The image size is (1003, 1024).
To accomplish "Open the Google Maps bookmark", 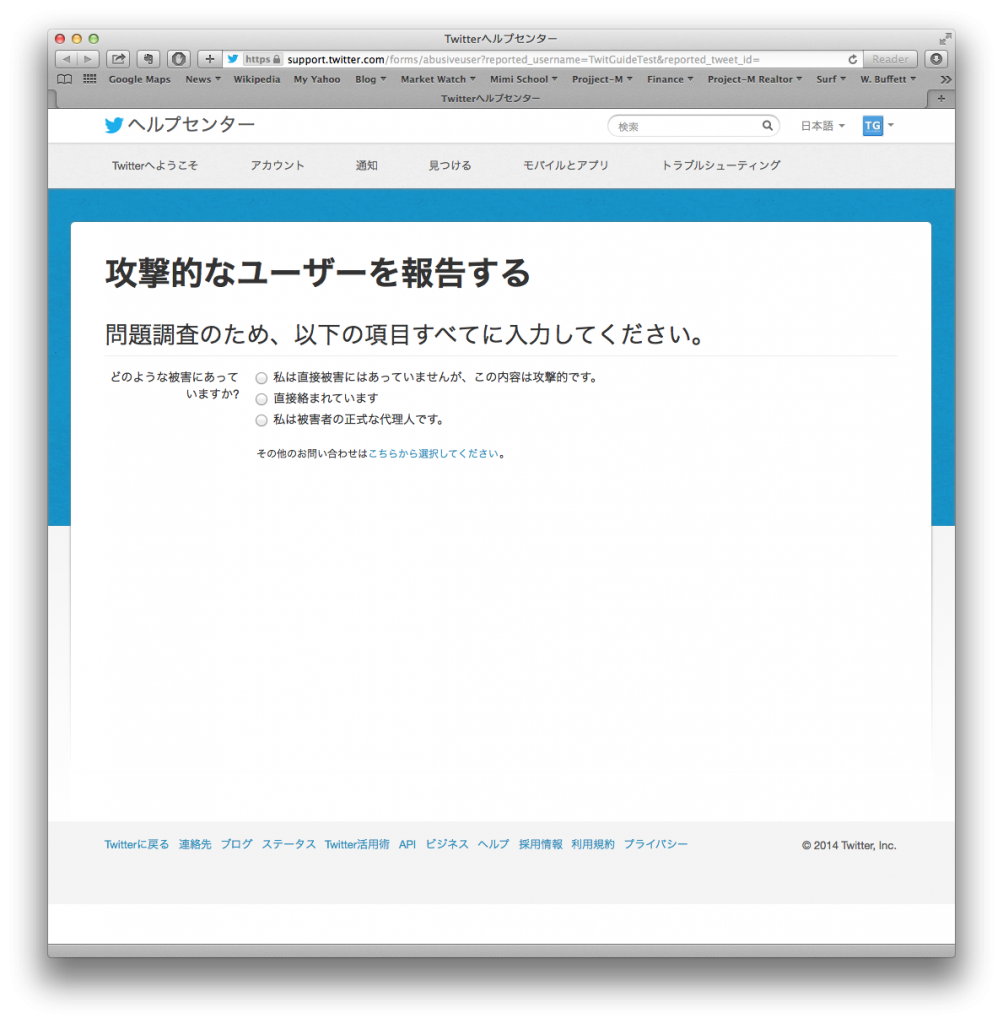I will click(x=139, y=79).
